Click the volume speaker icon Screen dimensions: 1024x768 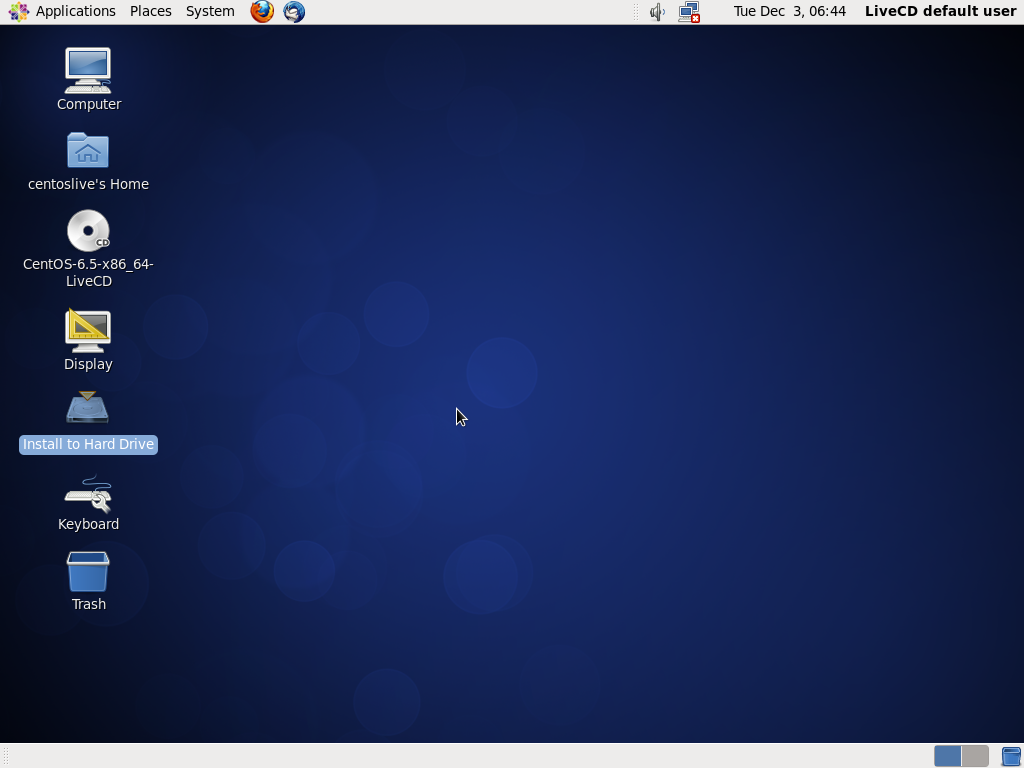coord(657,12)
